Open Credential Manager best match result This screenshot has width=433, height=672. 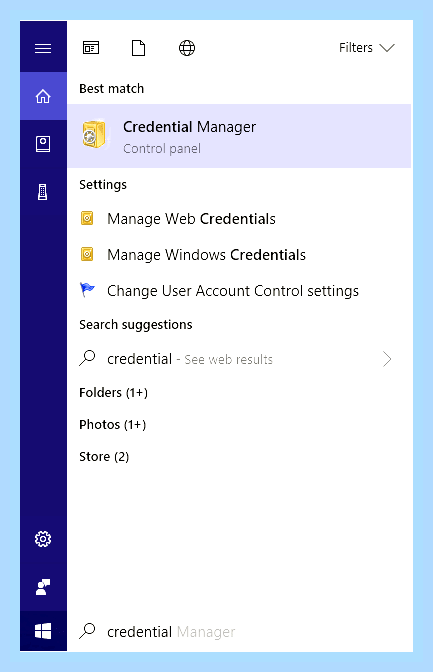239,136
